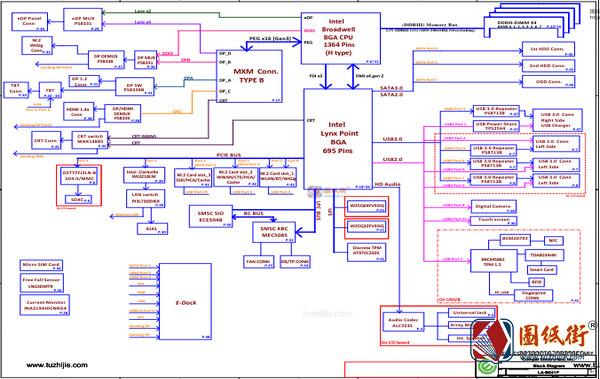Click the Digital Camera block
The height and width of the screenshot is (379, 600).
coord(494,206)
